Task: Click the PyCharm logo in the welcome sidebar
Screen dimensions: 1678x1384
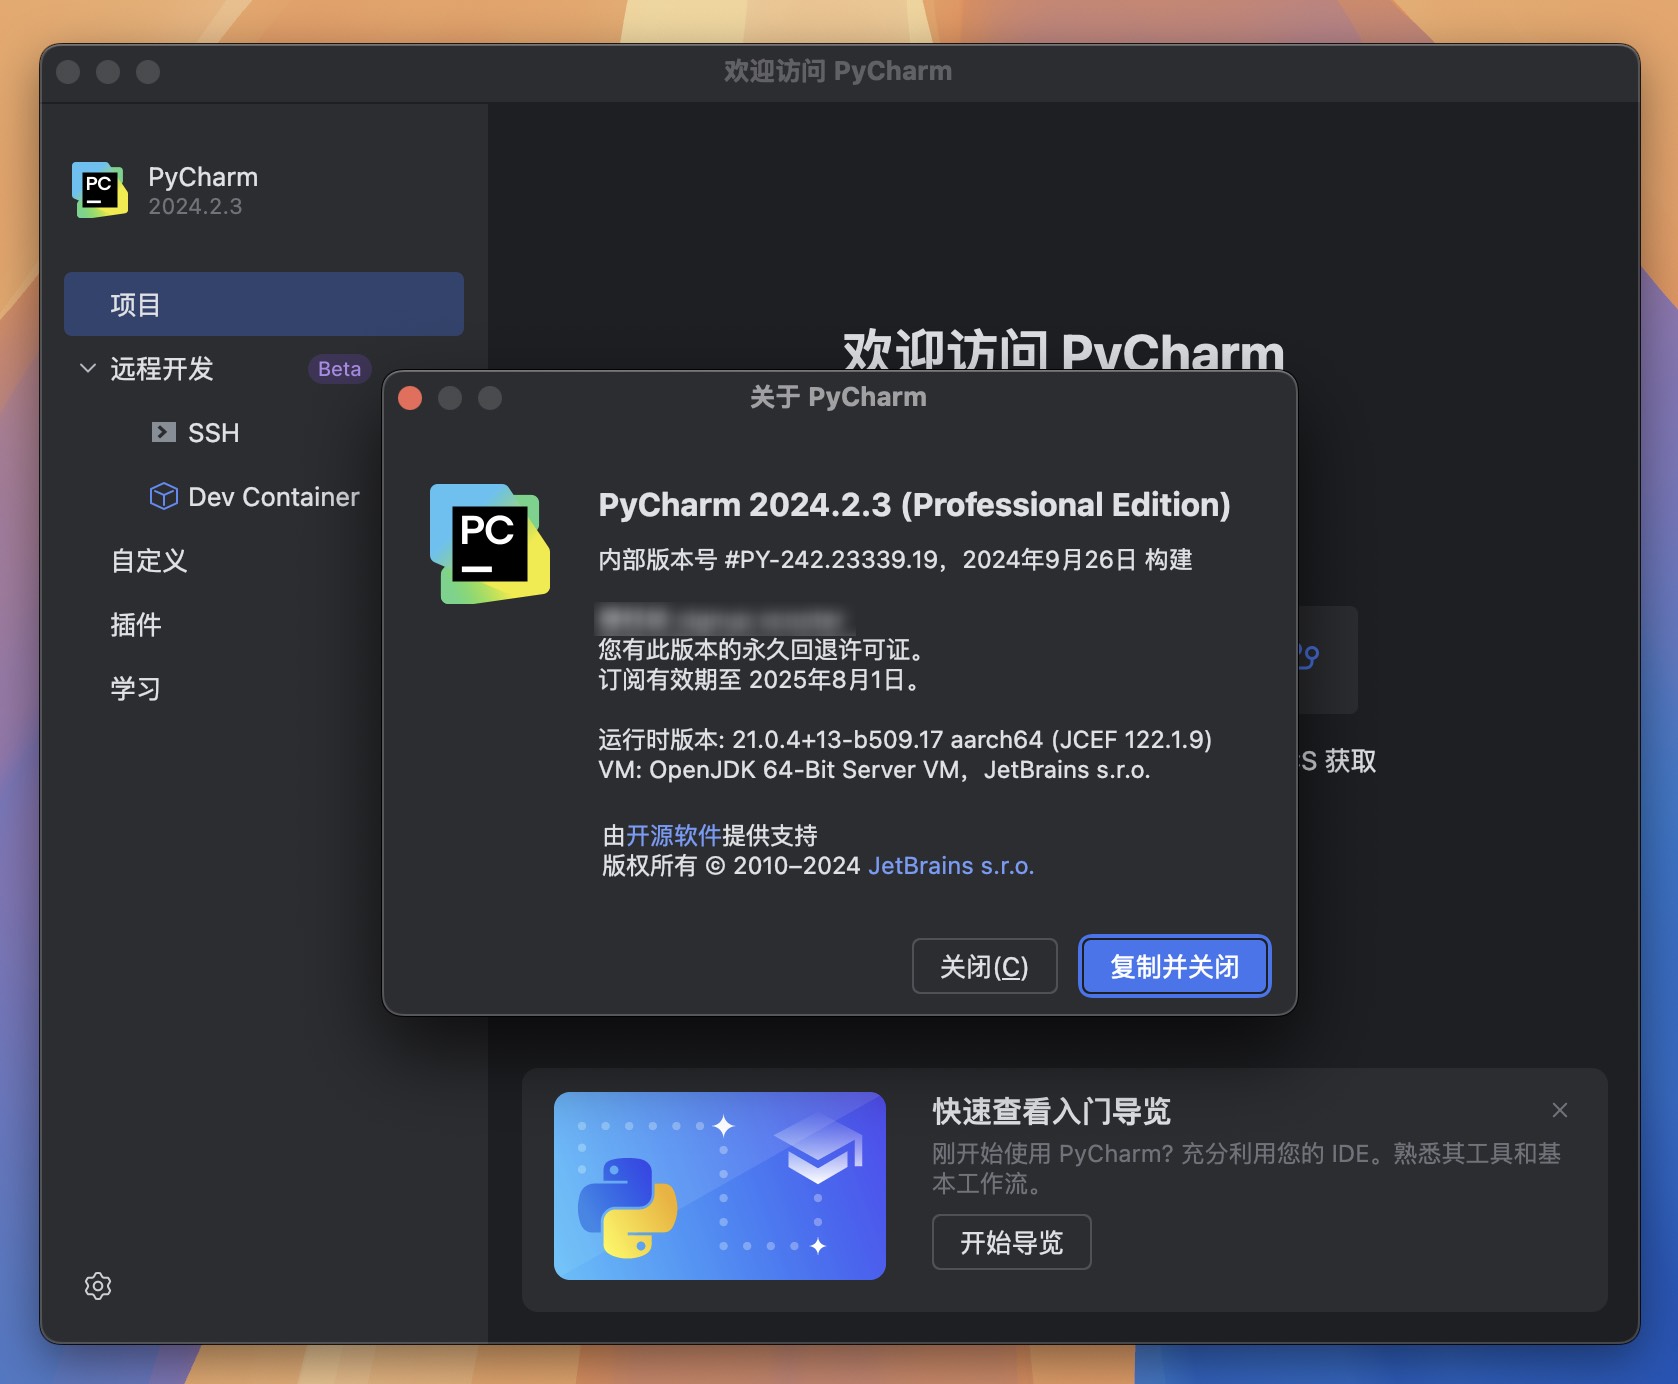Action: point(100,190)
